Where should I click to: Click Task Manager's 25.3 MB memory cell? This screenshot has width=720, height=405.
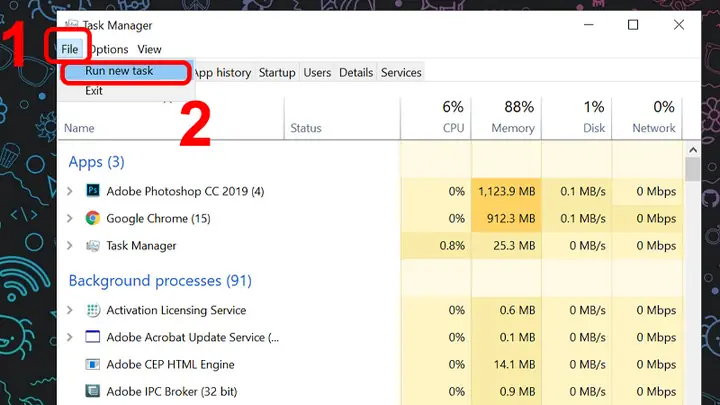[506, 246]
